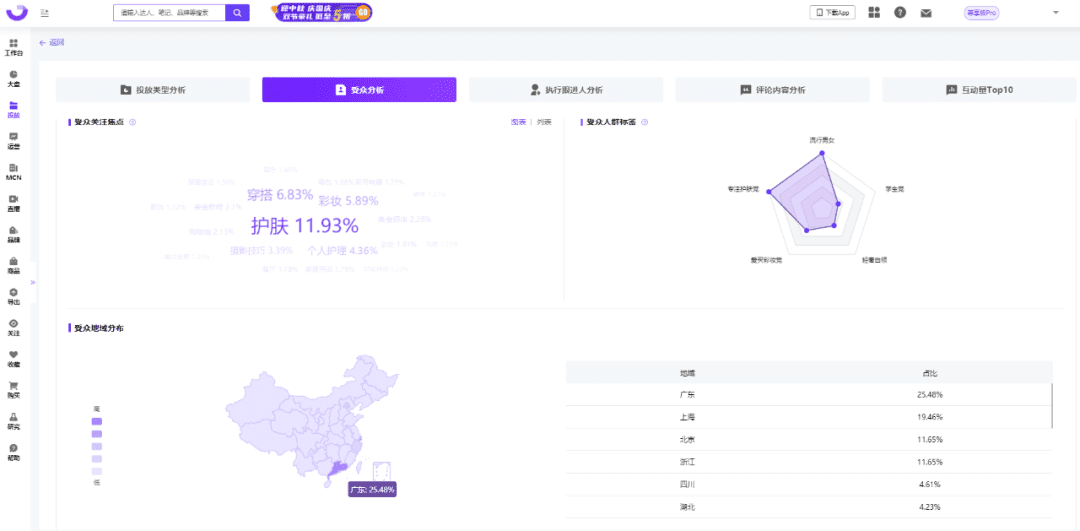Screen dimensions: 1080x531
Task: Click 护肤 11.93% in word cloud
Action: point(304,226)
